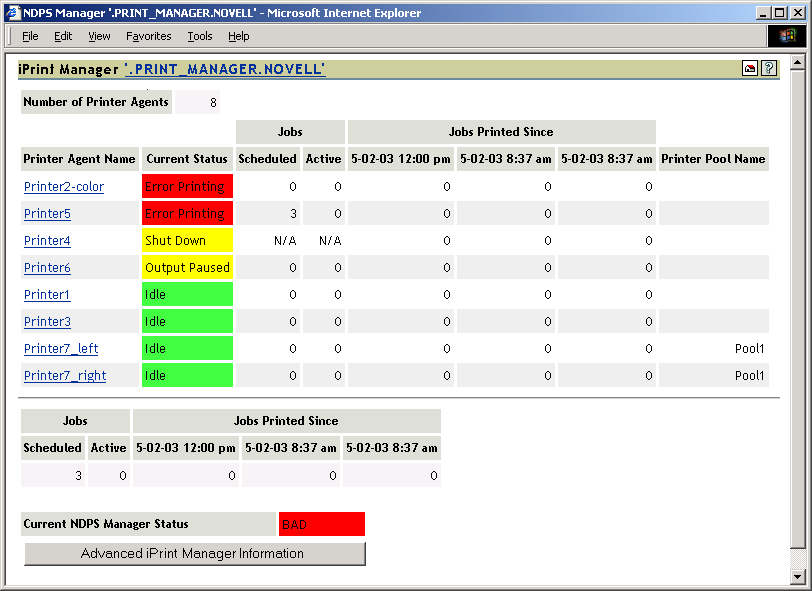Expand the View menu

coord(98,36)
